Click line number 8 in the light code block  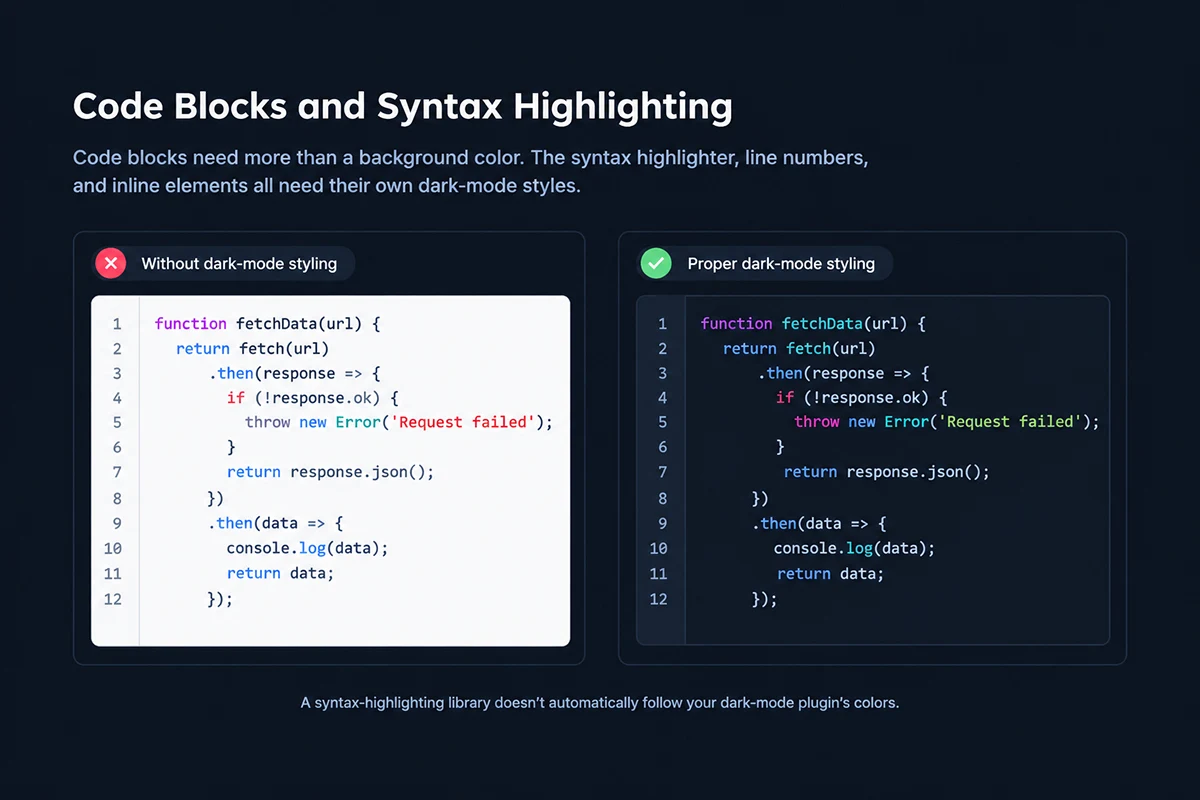(x=117, y=498)
